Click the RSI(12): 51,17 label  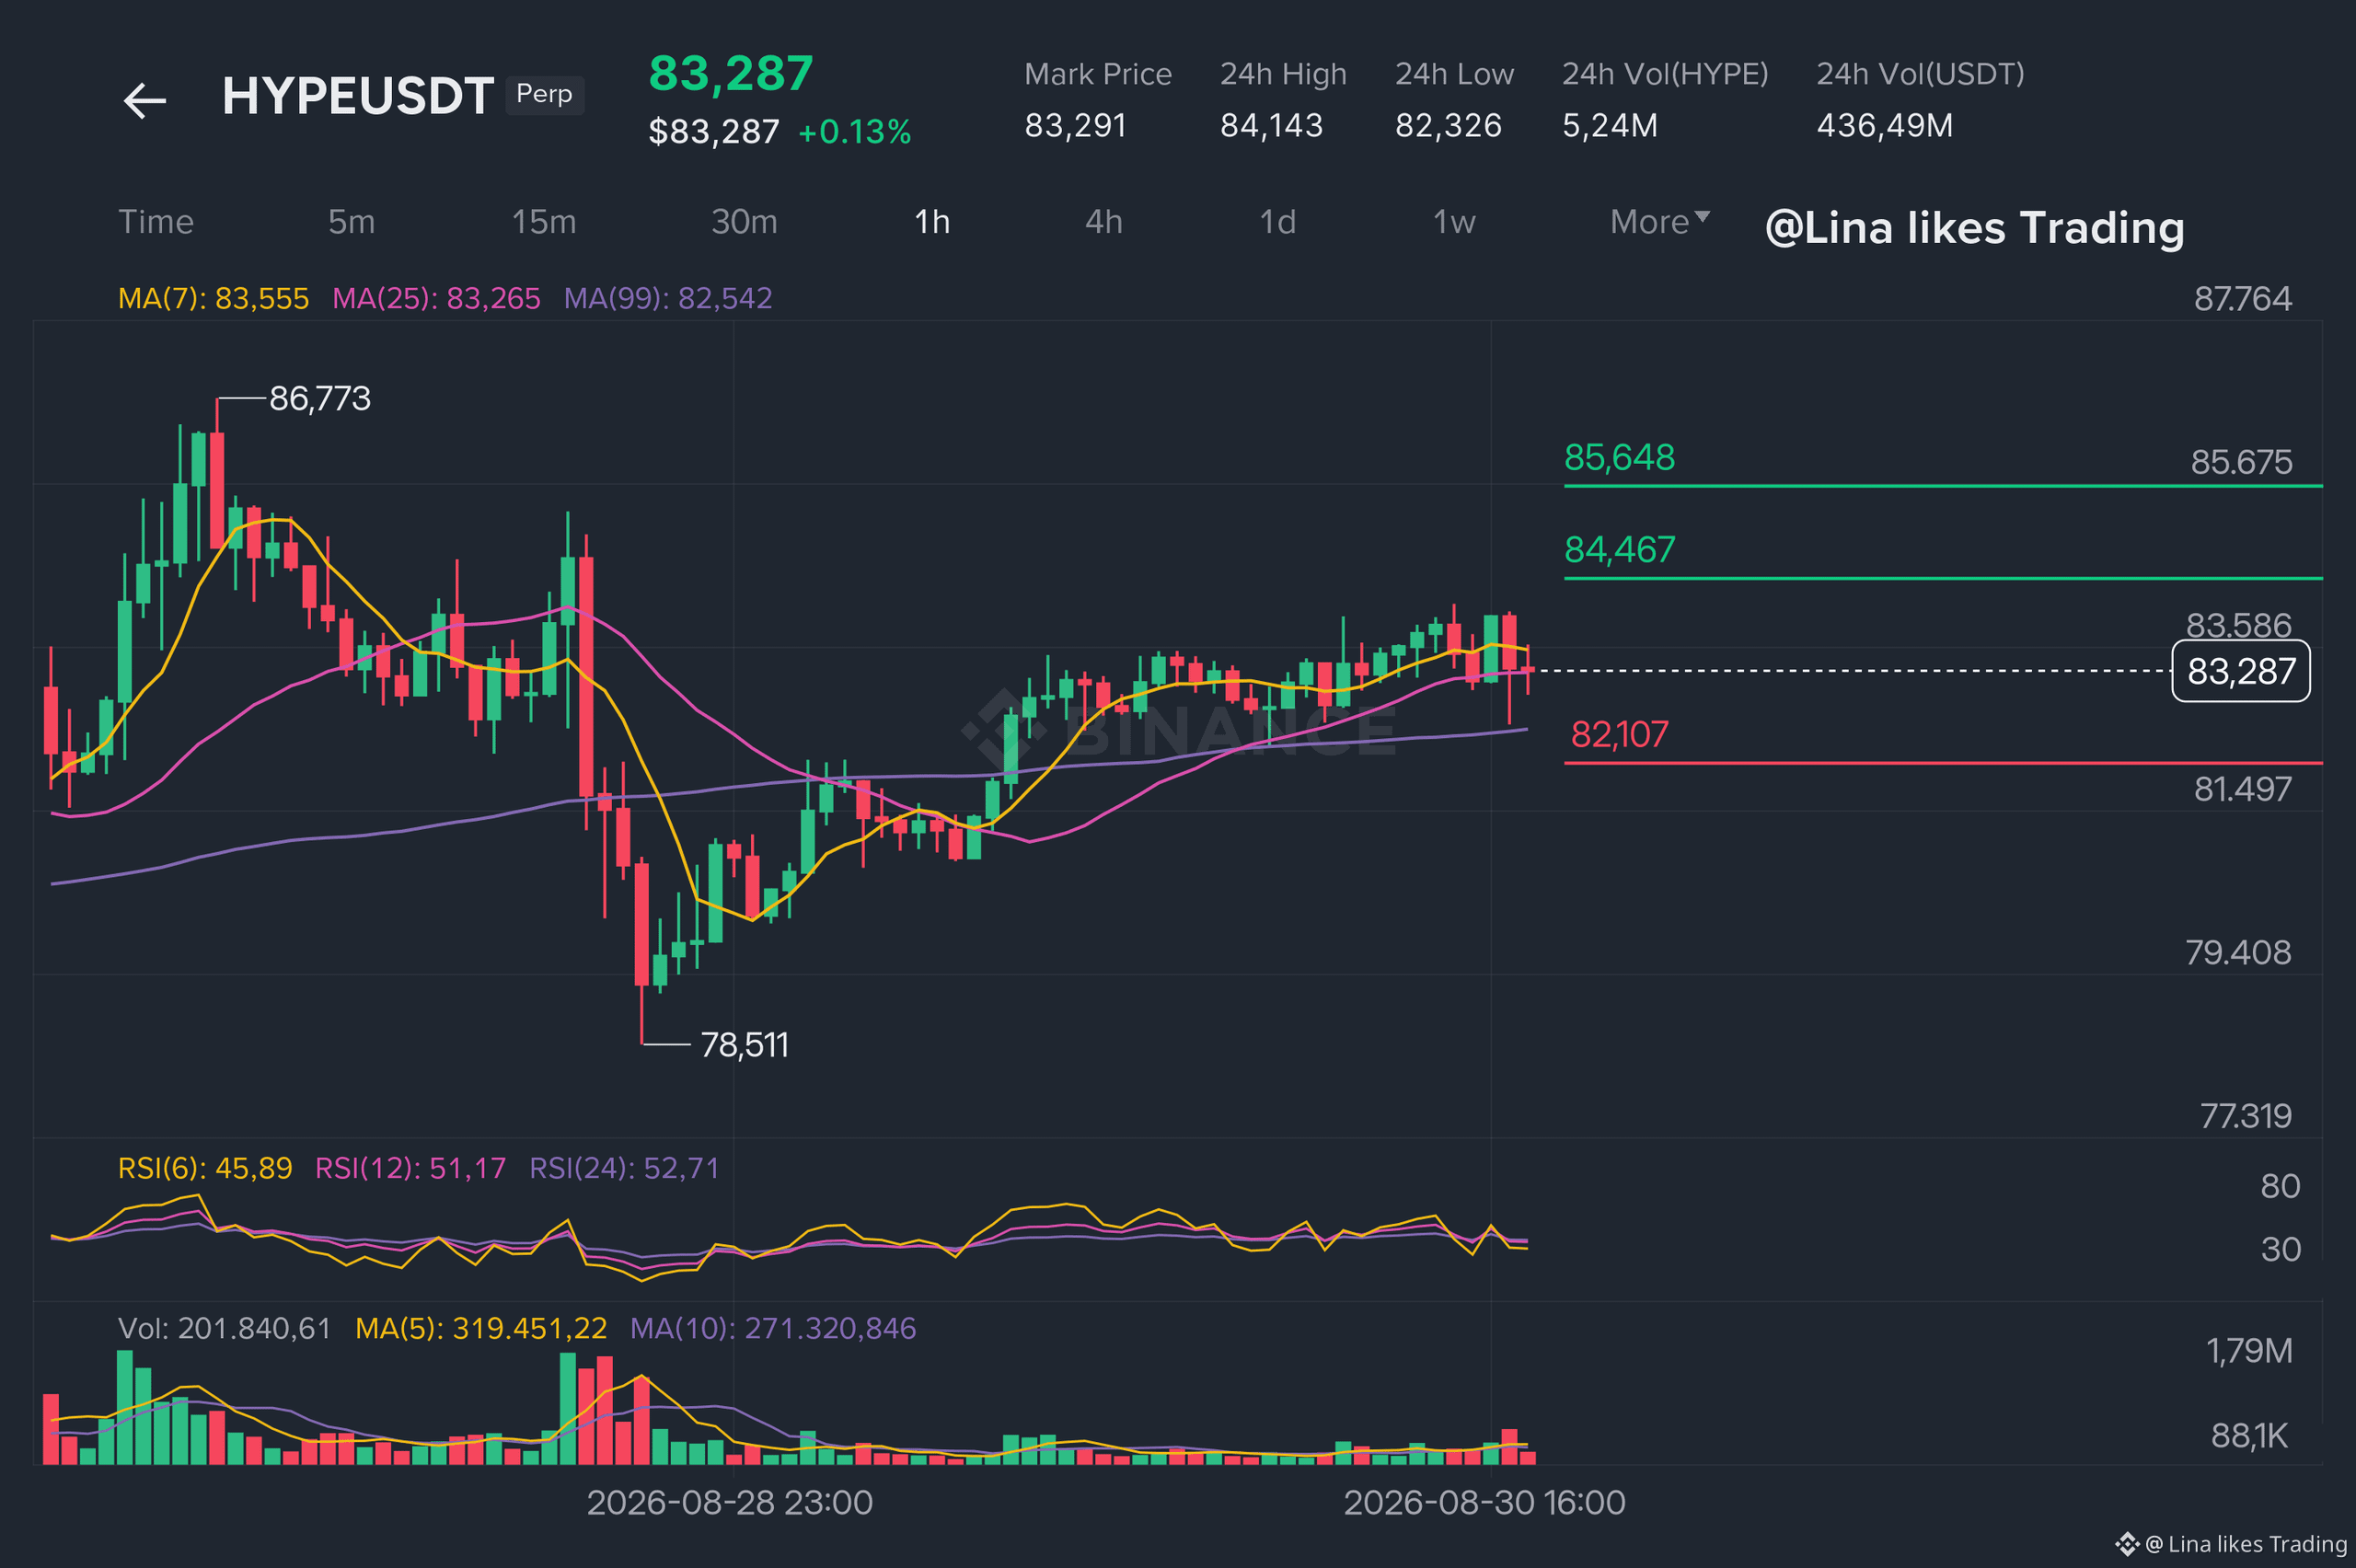coord(410,1168)
